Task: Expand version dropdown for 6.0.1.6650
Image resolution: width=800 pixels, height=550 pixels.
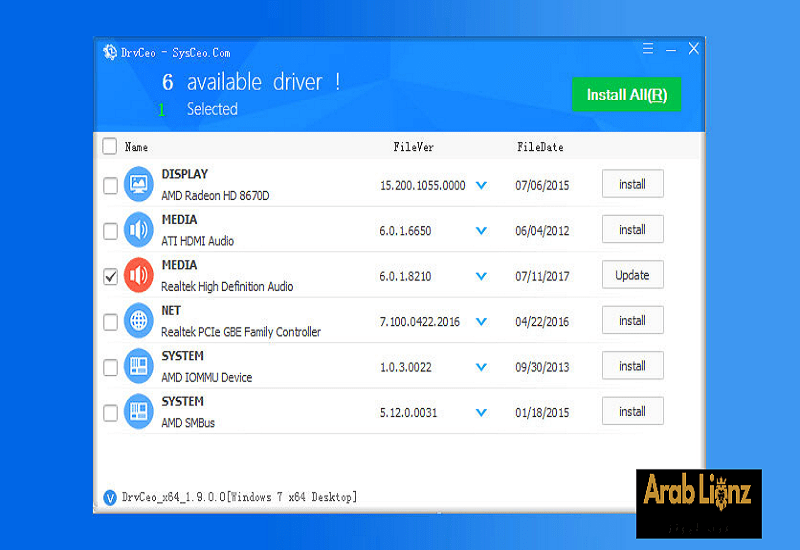Action: click(481, 231)
